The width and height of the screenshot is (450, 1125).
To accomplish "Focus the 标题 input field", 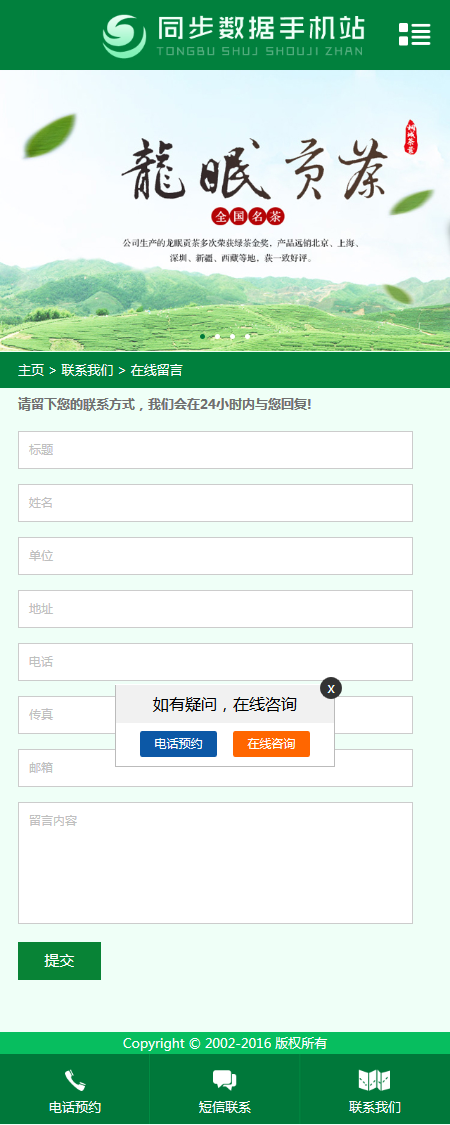I will pos(215,450).
